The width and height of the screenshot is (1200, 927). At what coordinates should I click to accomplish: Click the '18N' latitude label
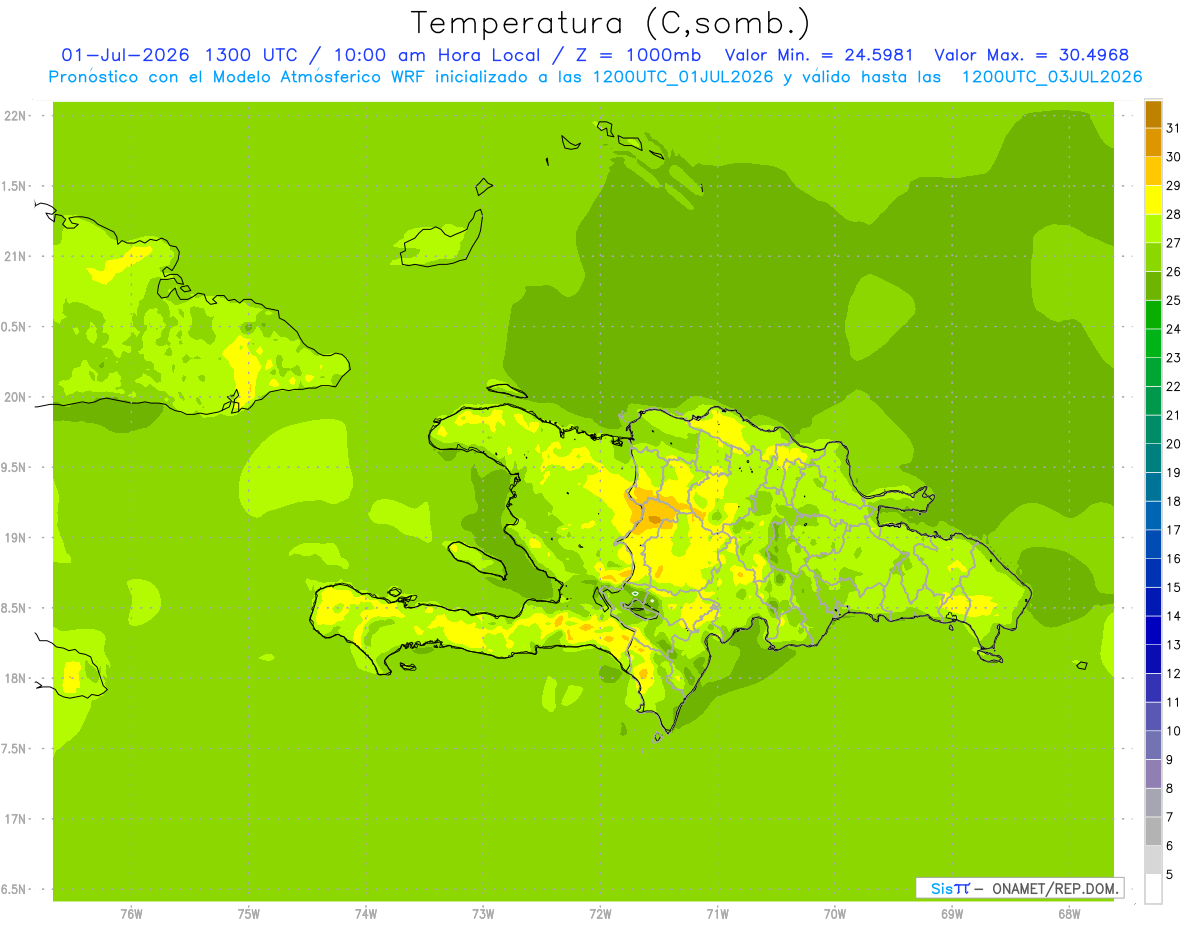pos(15,678)
